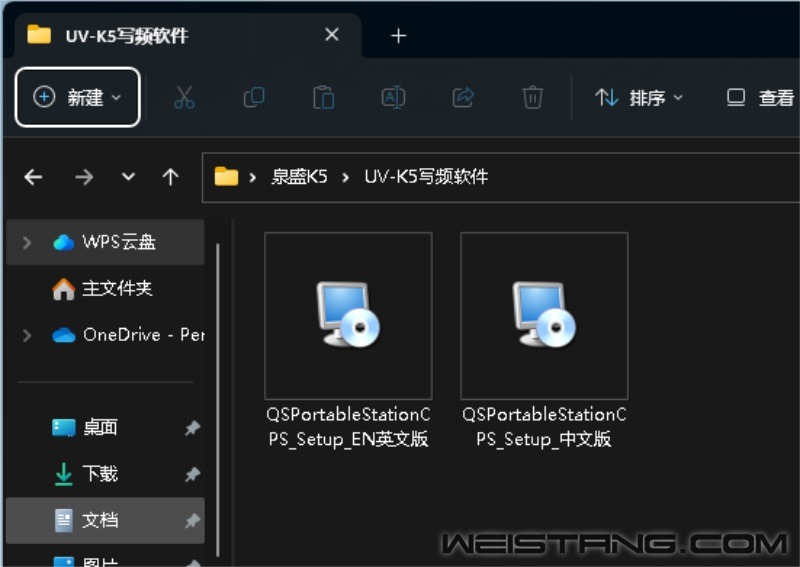The width and height of the screenshot is (800, 567).
Task: Select the QSPortableStationCPS_Setup_中文版 installer thumbnail
Action: [544, 315]
